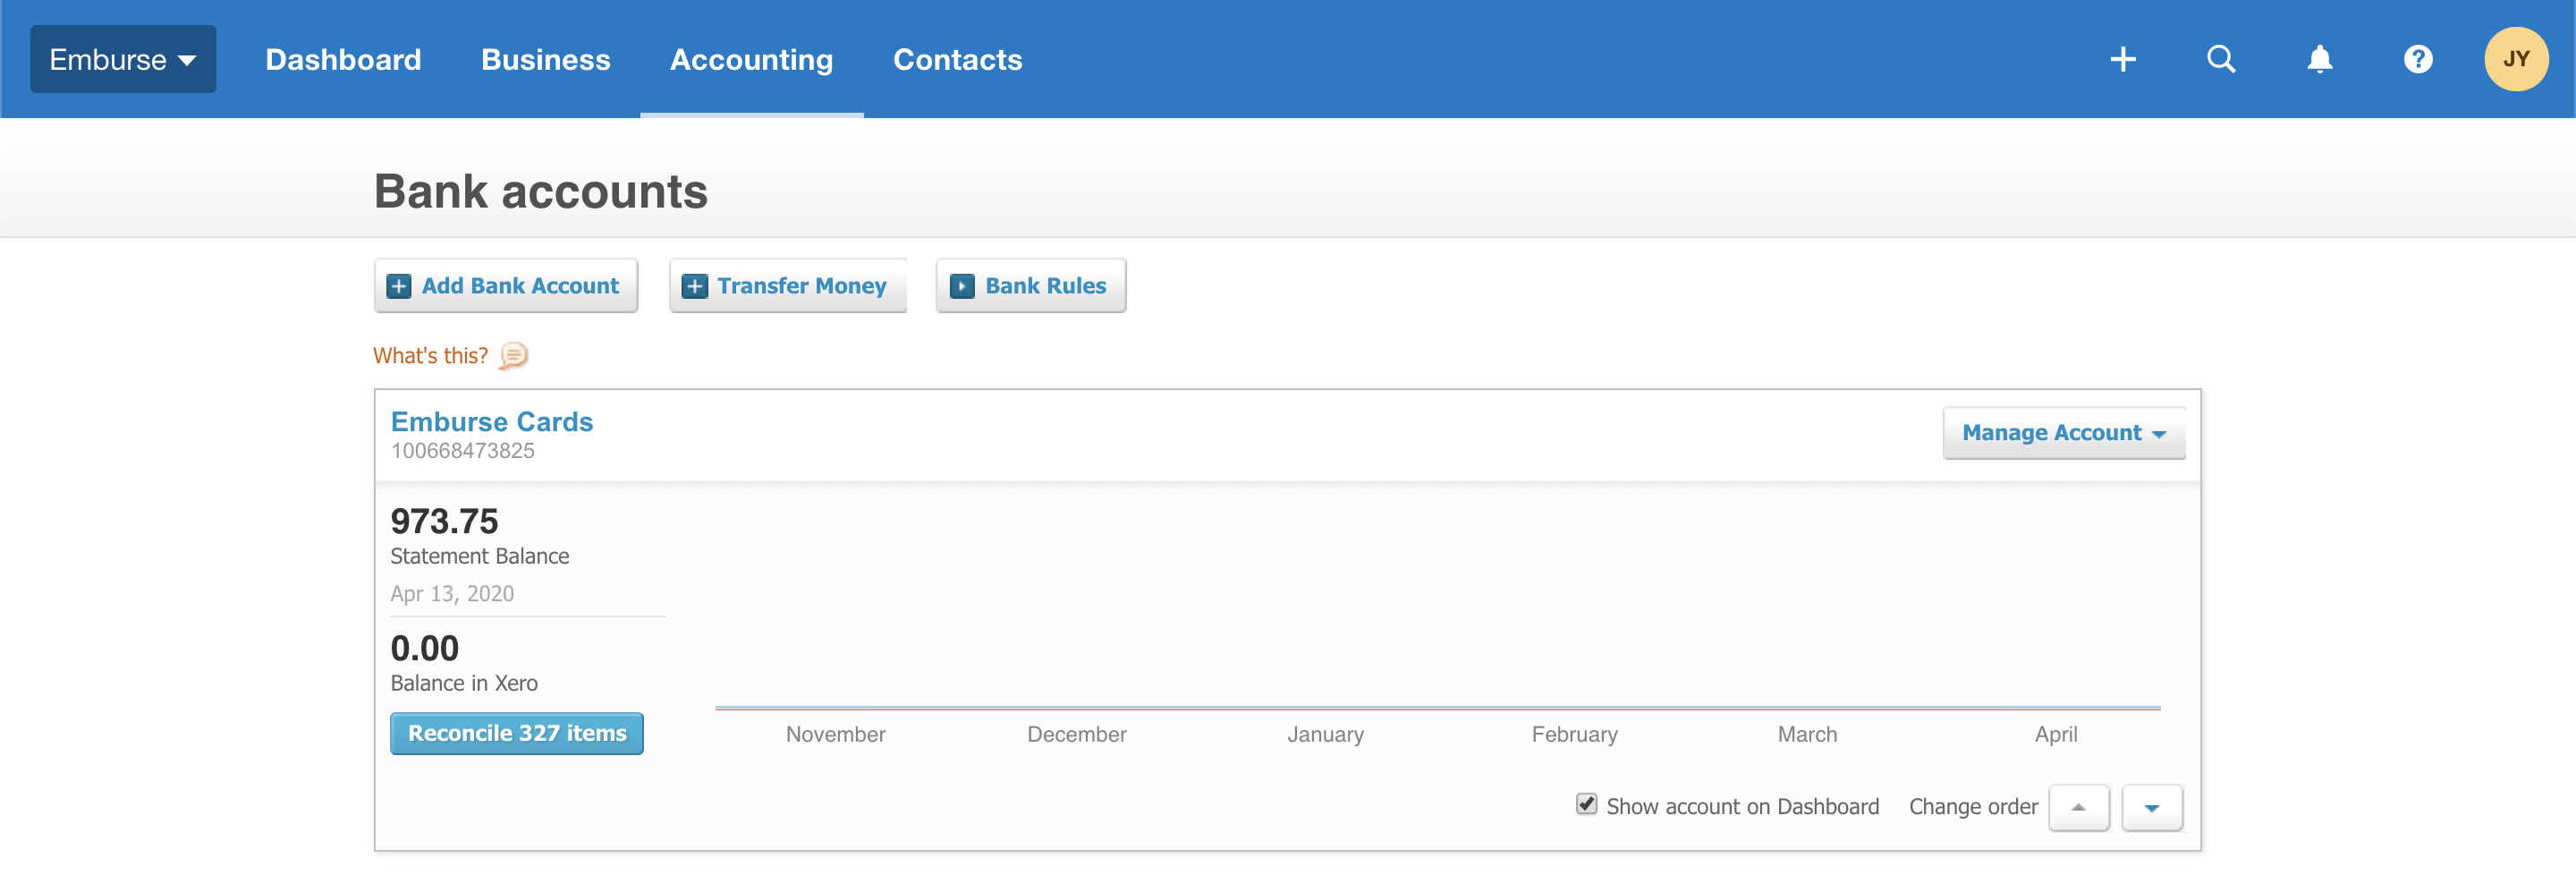Screen dimensions: 2576x875
Task: Go to the Dashboard tab
Action: point(343,60)
